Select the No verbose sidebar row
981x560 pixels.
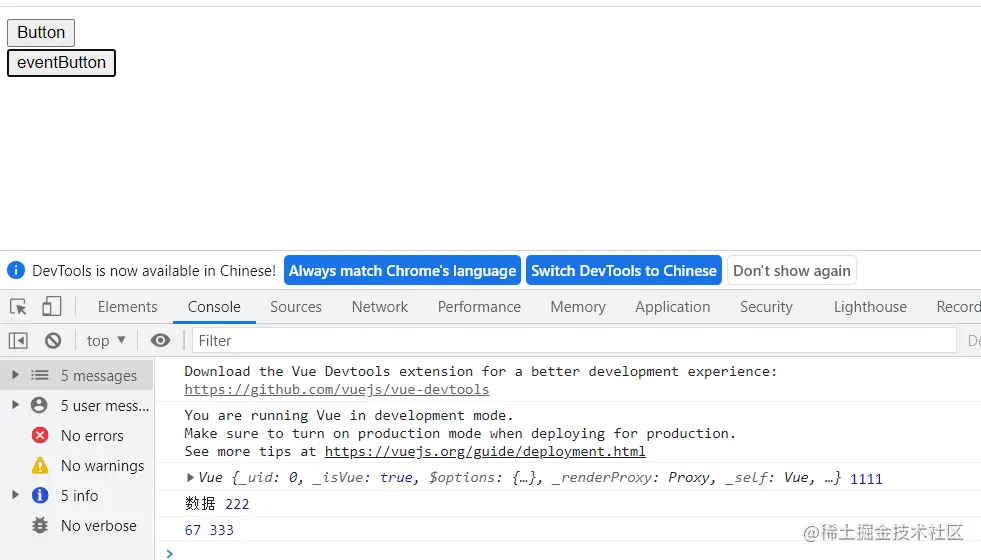77,526
